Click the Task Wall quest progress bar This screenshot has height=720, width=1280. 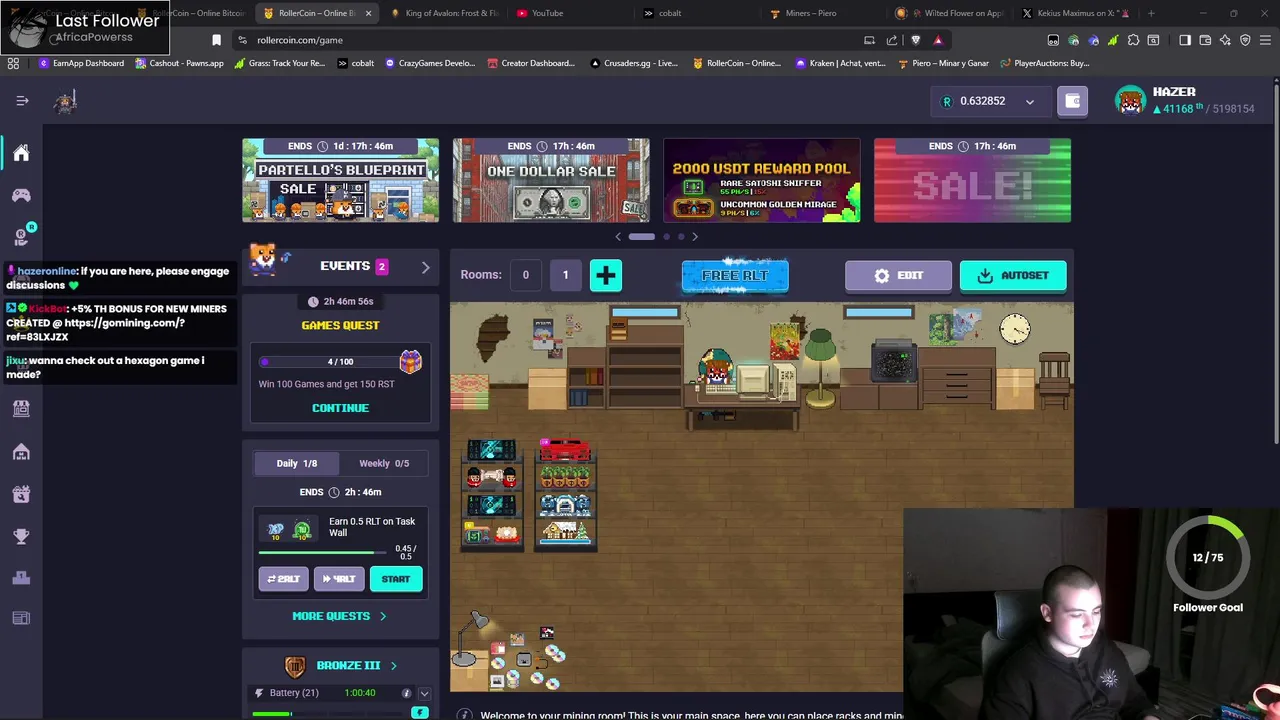(323, 552)
